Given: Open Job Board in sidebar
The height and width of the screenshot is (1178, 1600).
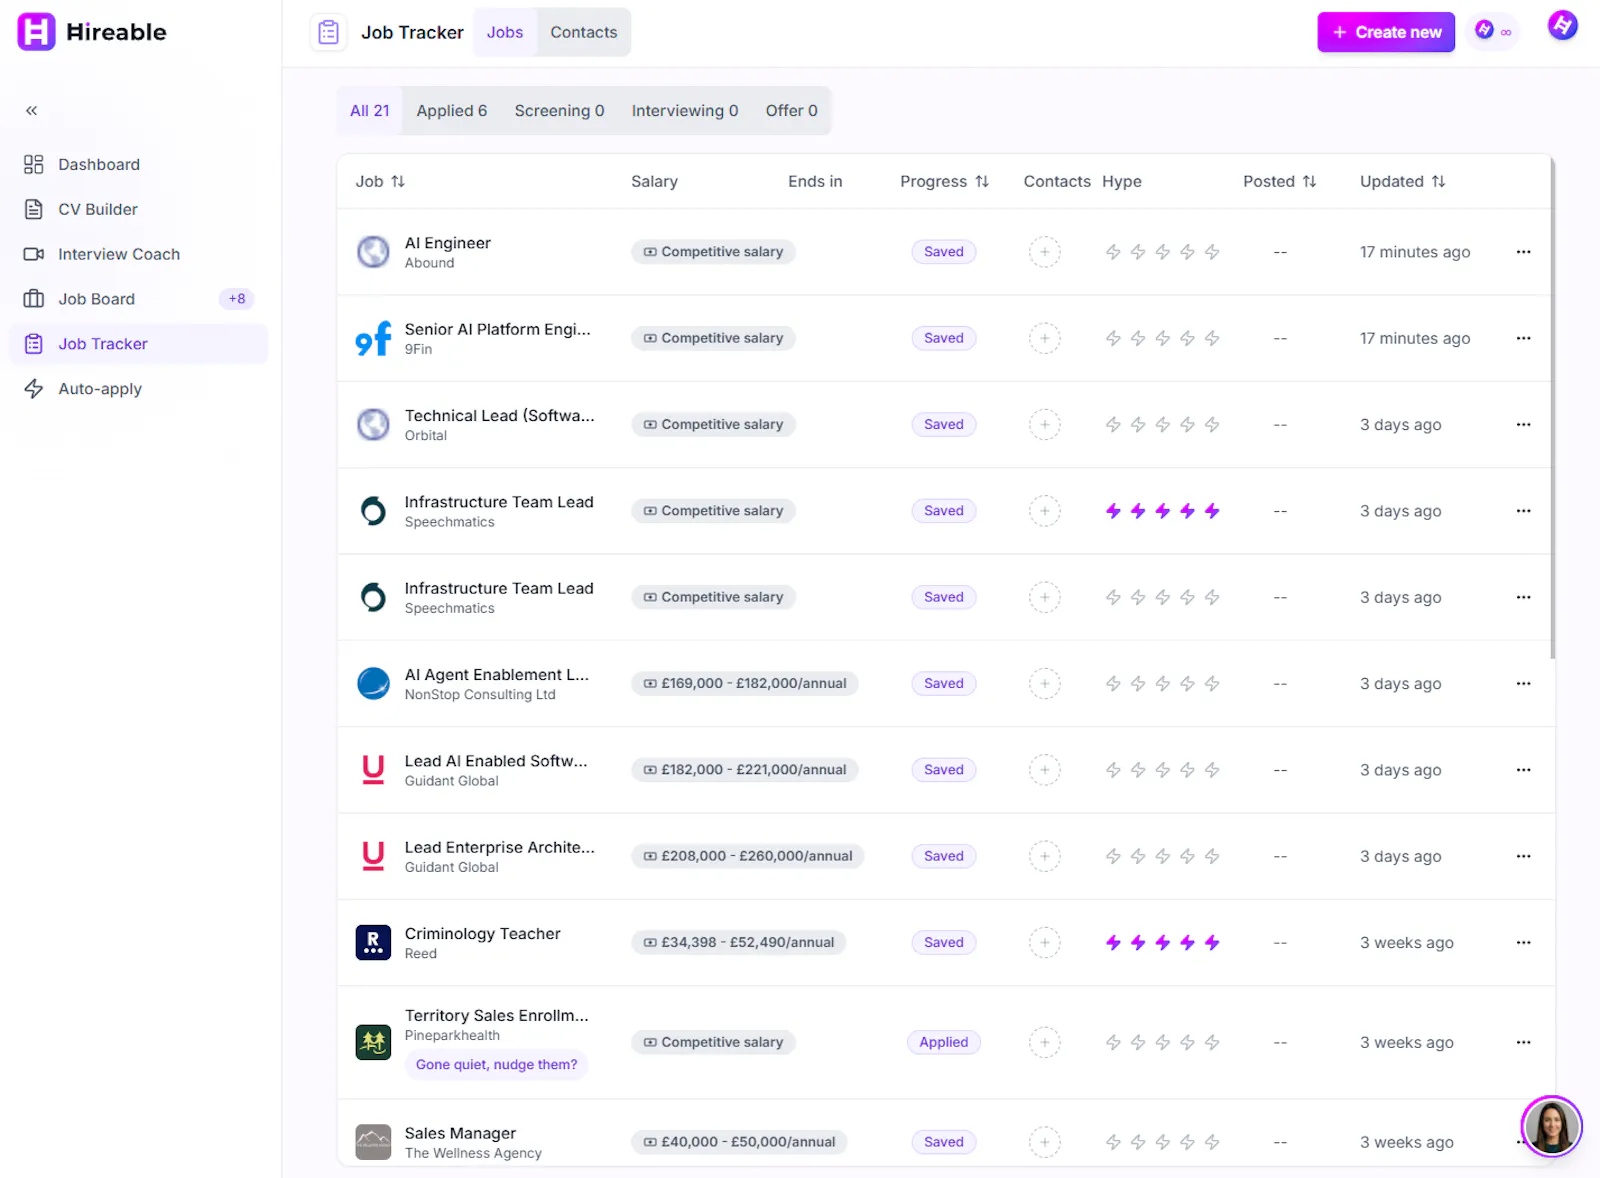Looking at the screenshot, I should click(96, 299).
